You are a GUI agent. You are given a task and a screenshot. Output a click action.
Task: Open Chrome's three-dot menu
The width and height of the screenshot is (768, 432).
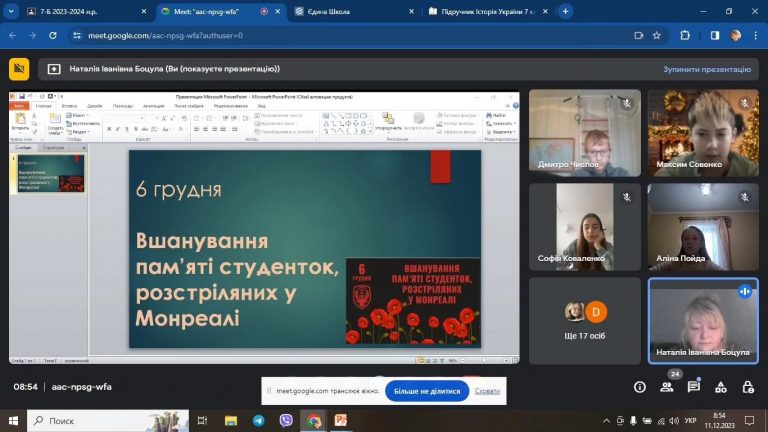[x=756, y=35]
